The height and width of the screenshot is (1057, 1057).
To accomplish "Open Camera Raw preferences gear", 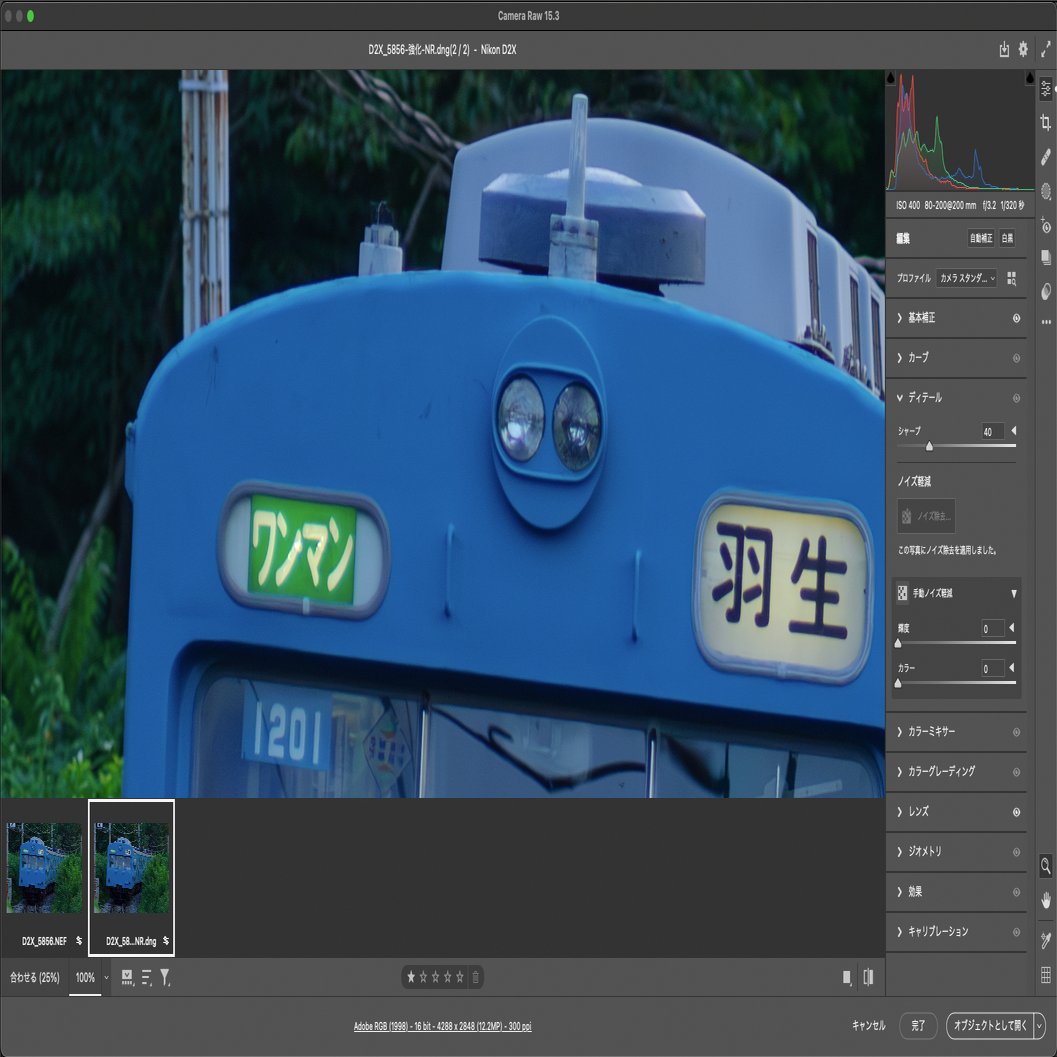I will 1023,49.
